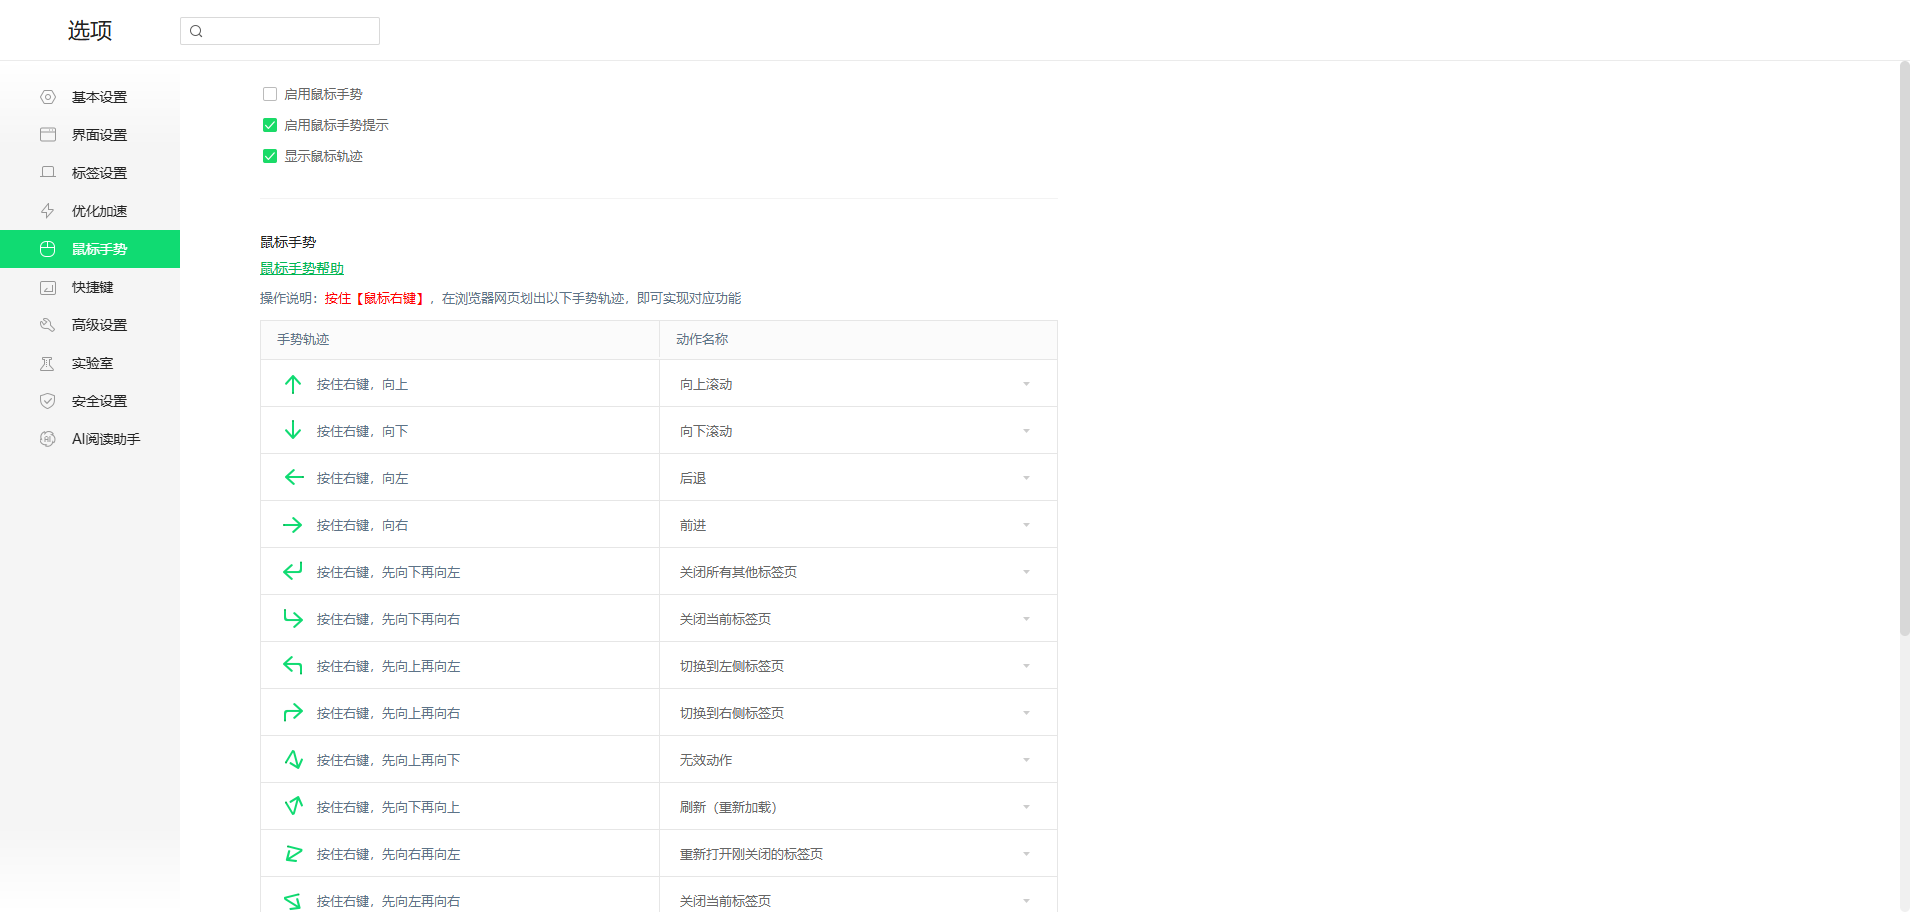Click the down-then-up gesture icon
1910x912 pixels.
293,807
